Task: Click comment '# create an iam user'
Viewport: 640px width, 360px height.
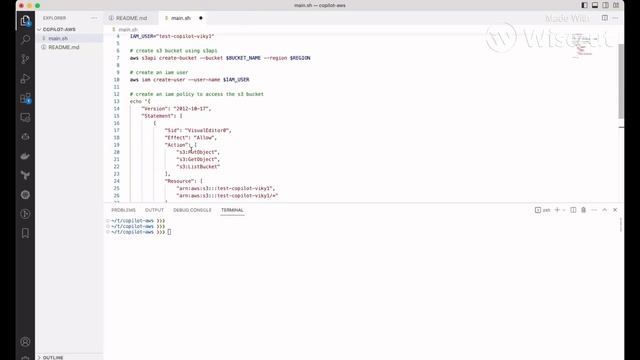Action: 159,72
